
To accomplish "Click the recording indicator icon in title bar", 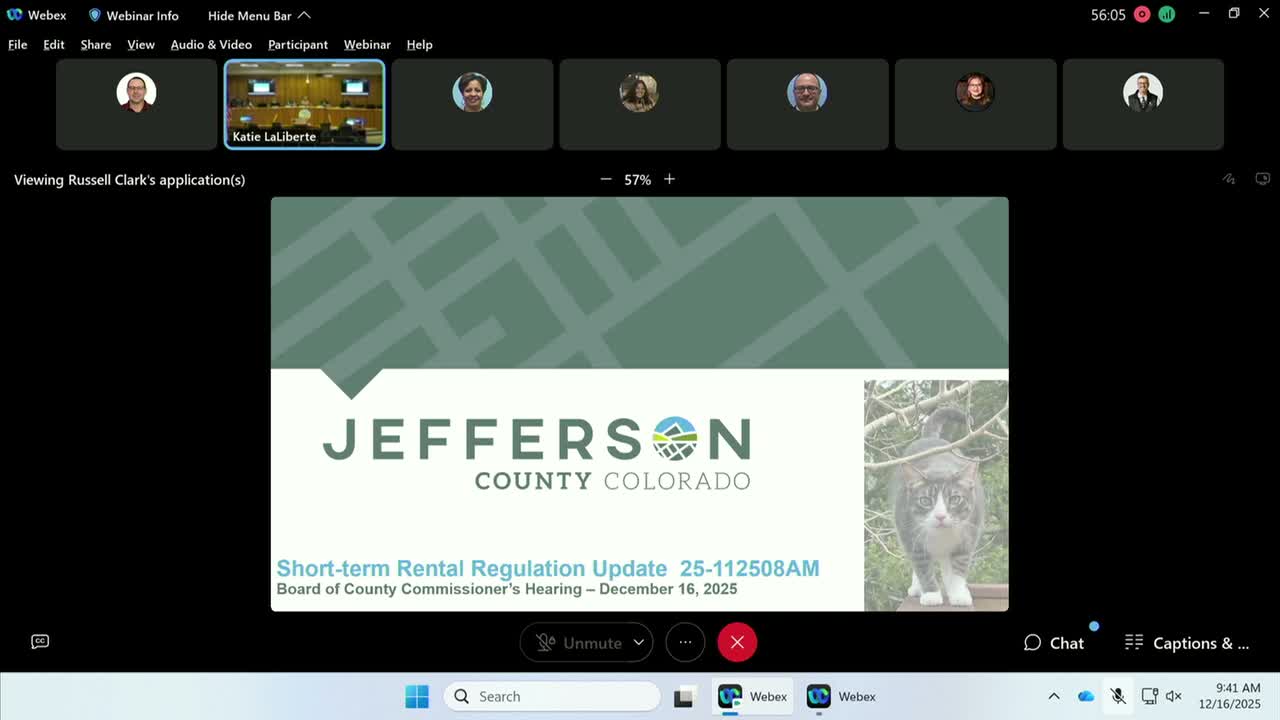I will pos(1142,15).
